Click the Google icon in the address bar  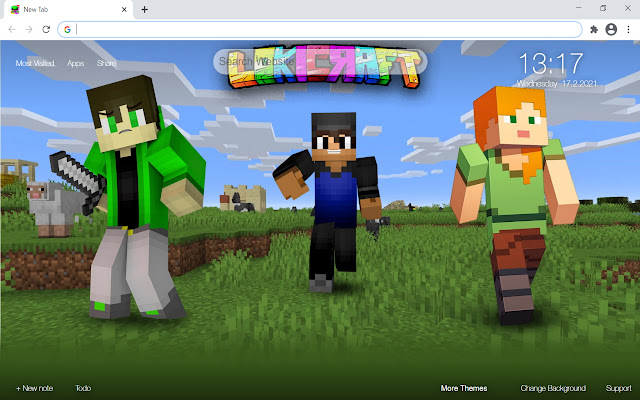coord(67,29)
